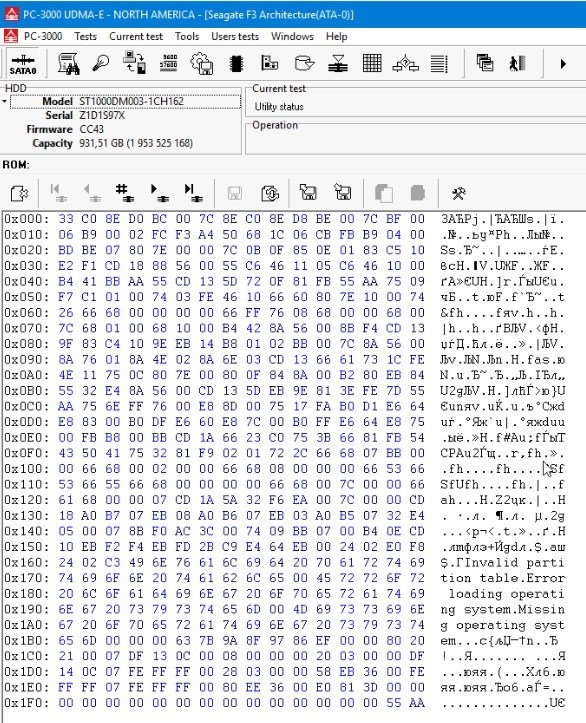
Task: Open the Help menu
Action: click(336, 36)
